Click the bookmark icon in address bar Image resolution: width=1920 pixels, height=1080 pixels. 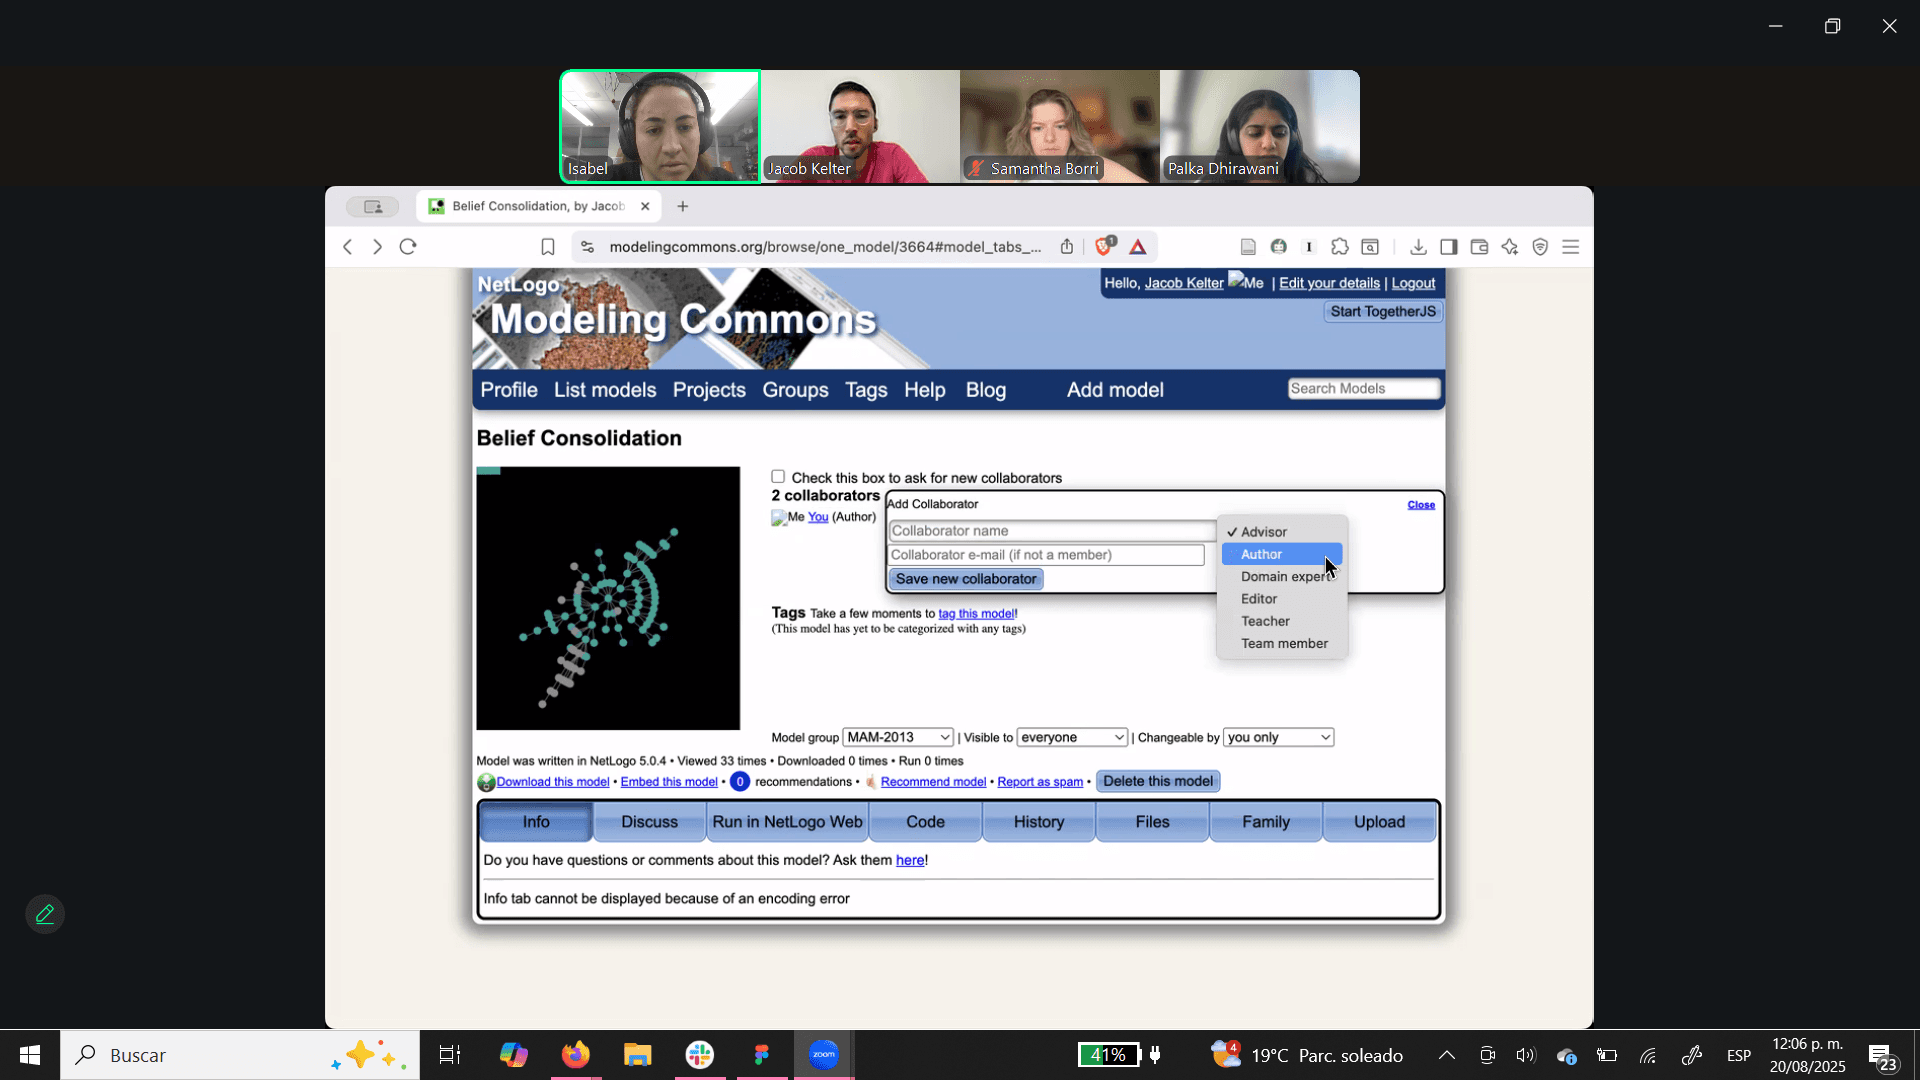pyautogui.click(x=548, y=247)
